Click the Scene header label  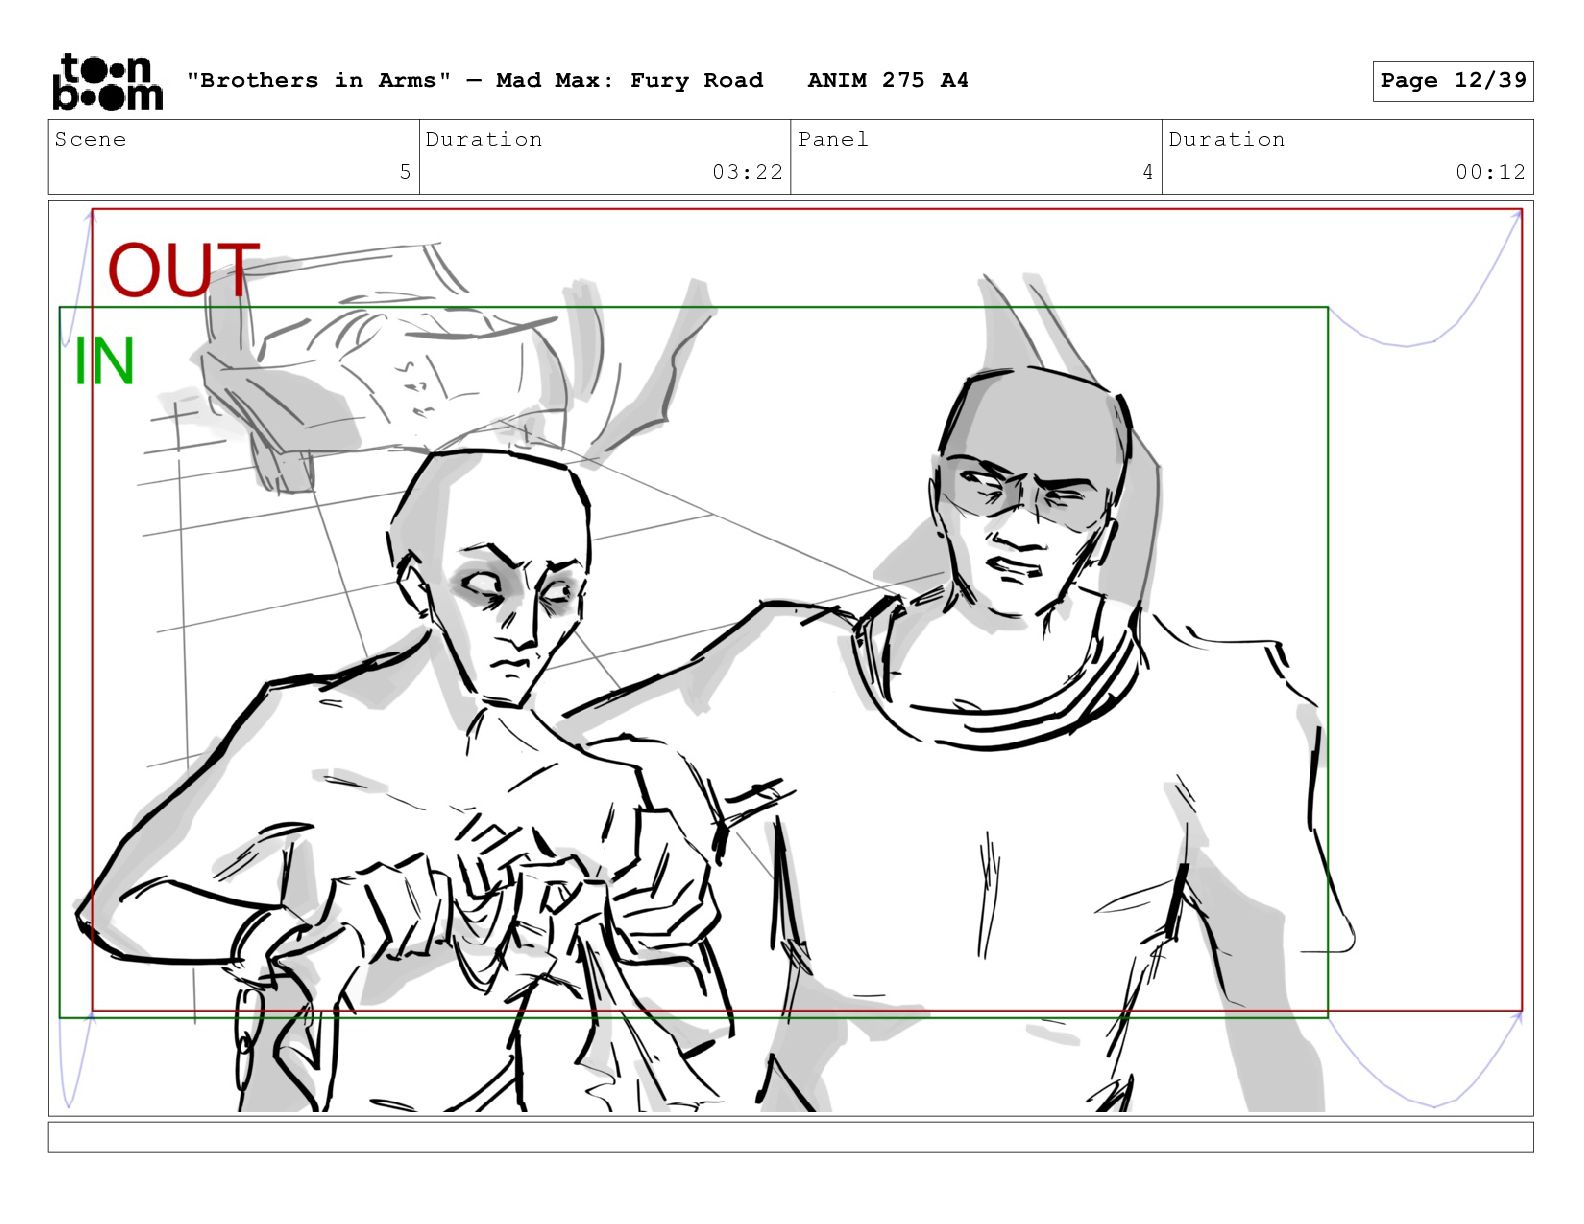[90, 139]
